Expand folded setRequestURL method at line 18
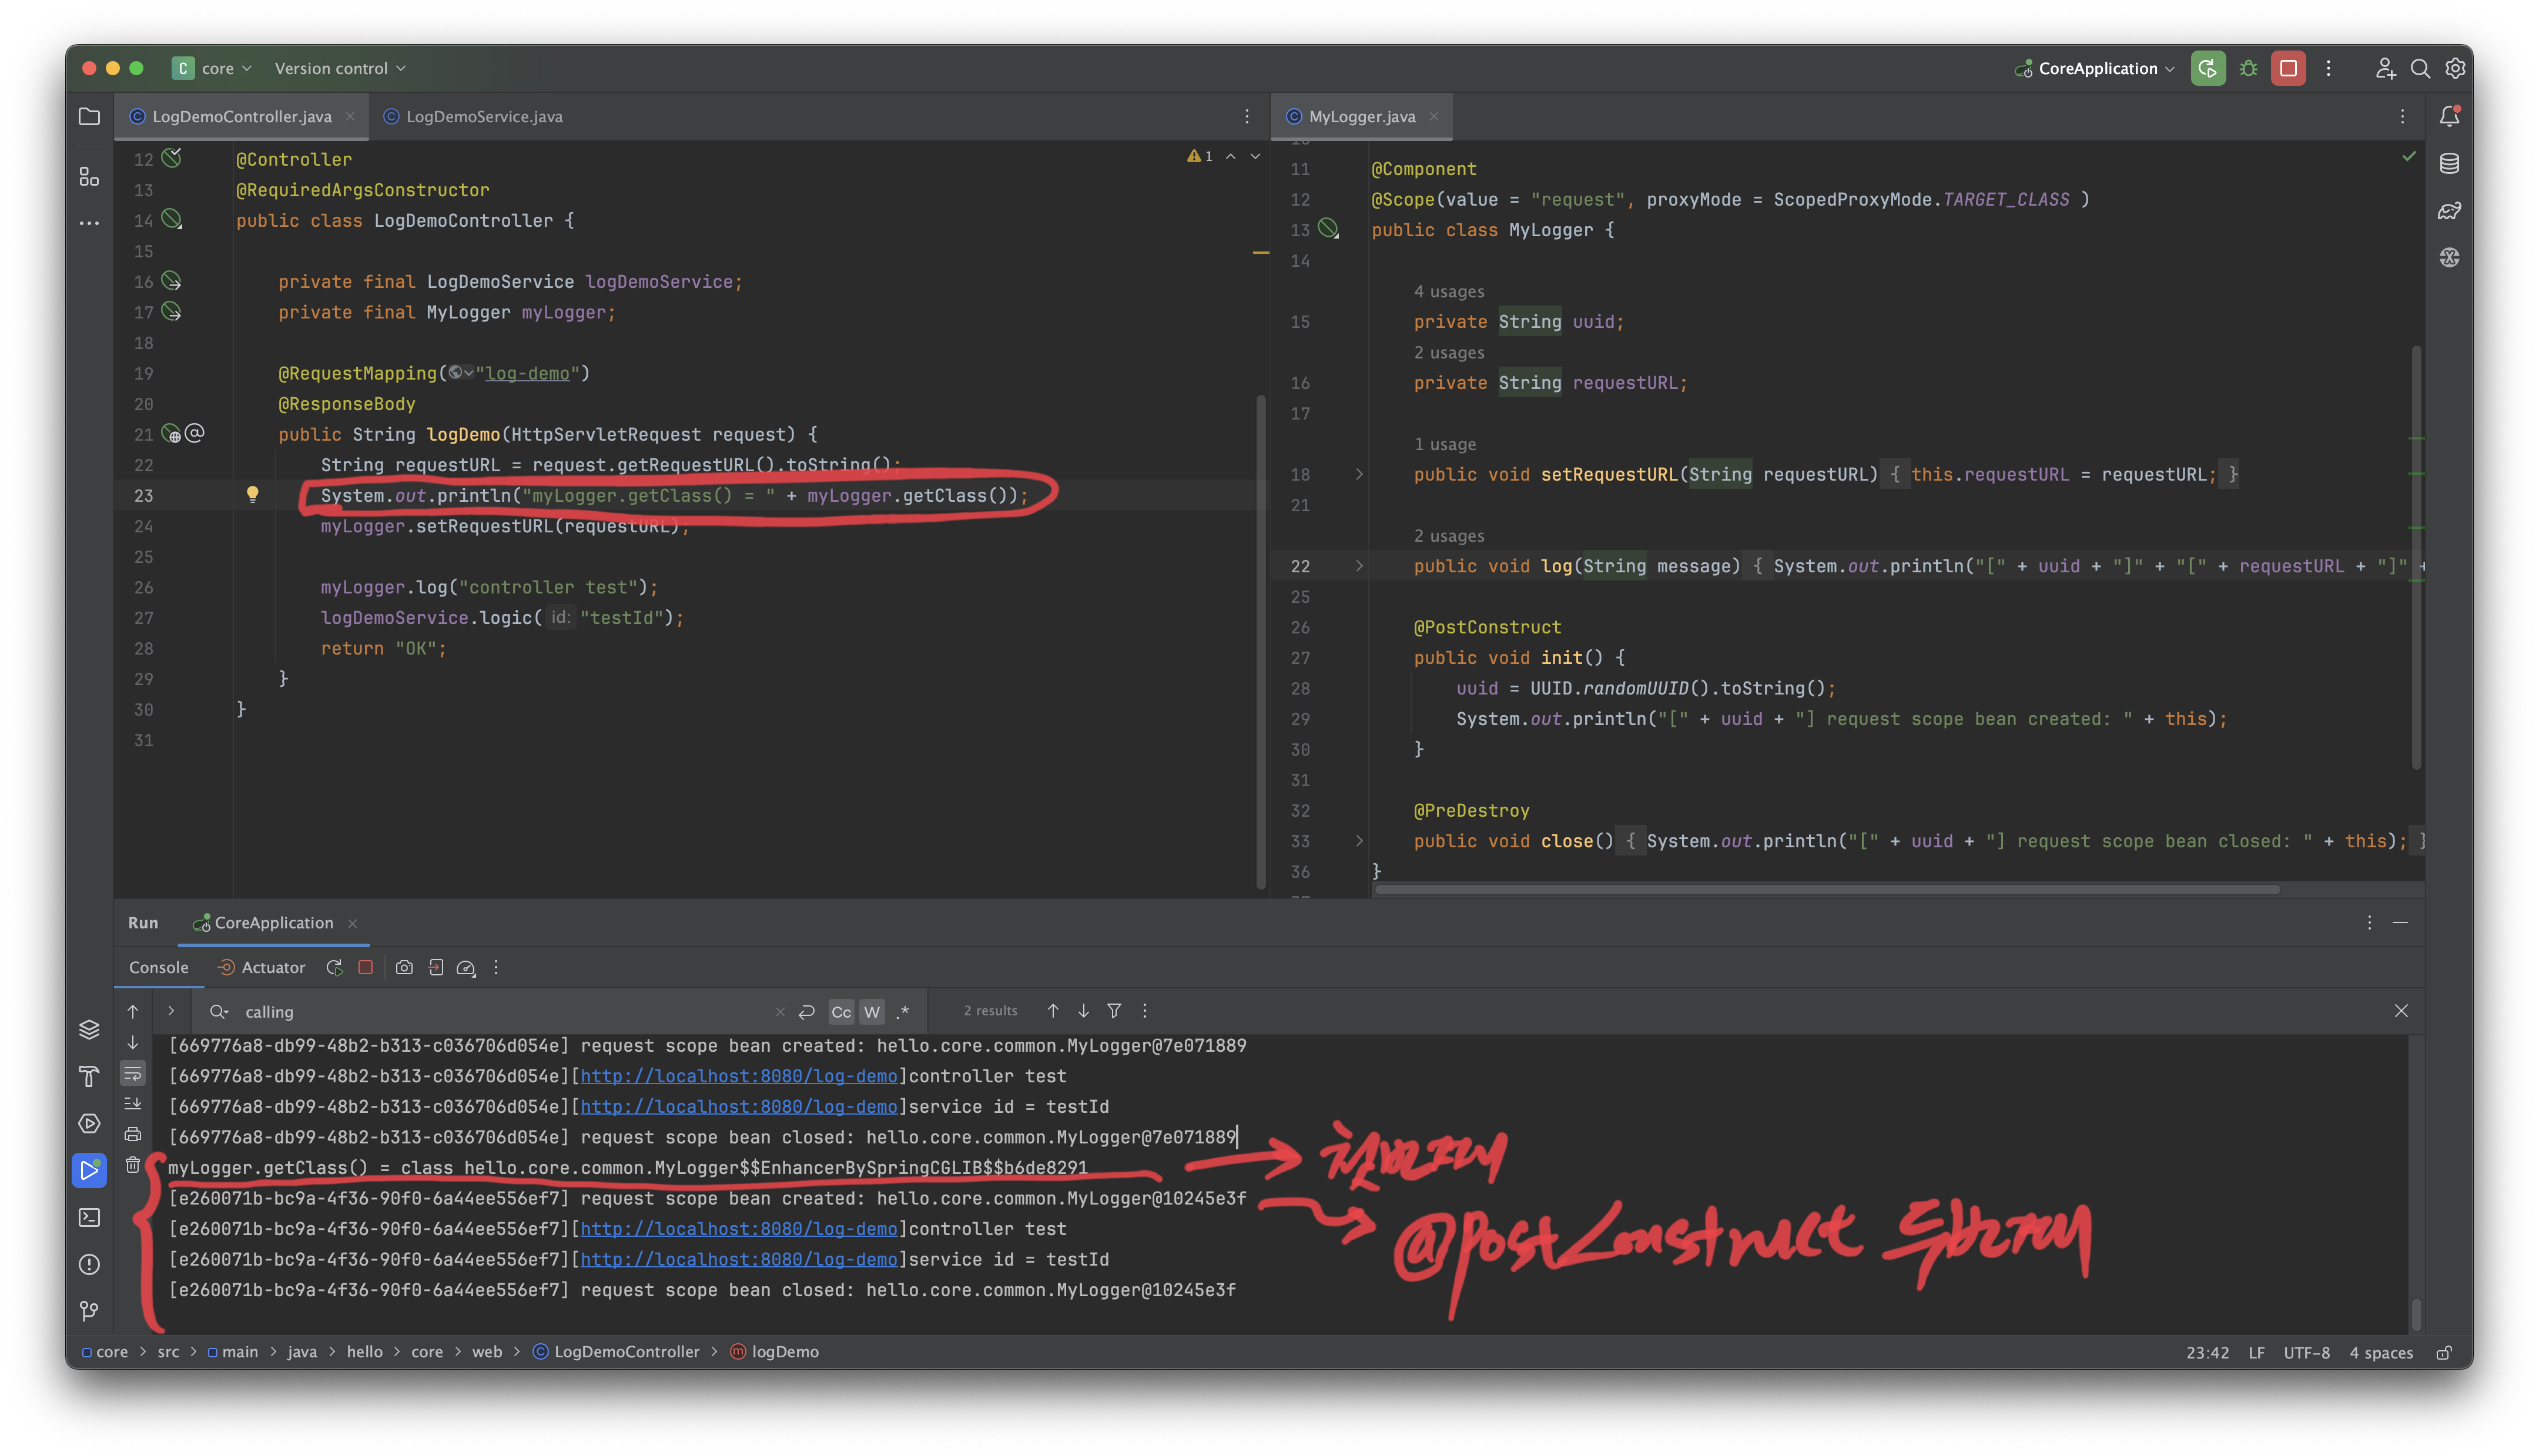2539x1456 pixels. point(1359,474)
